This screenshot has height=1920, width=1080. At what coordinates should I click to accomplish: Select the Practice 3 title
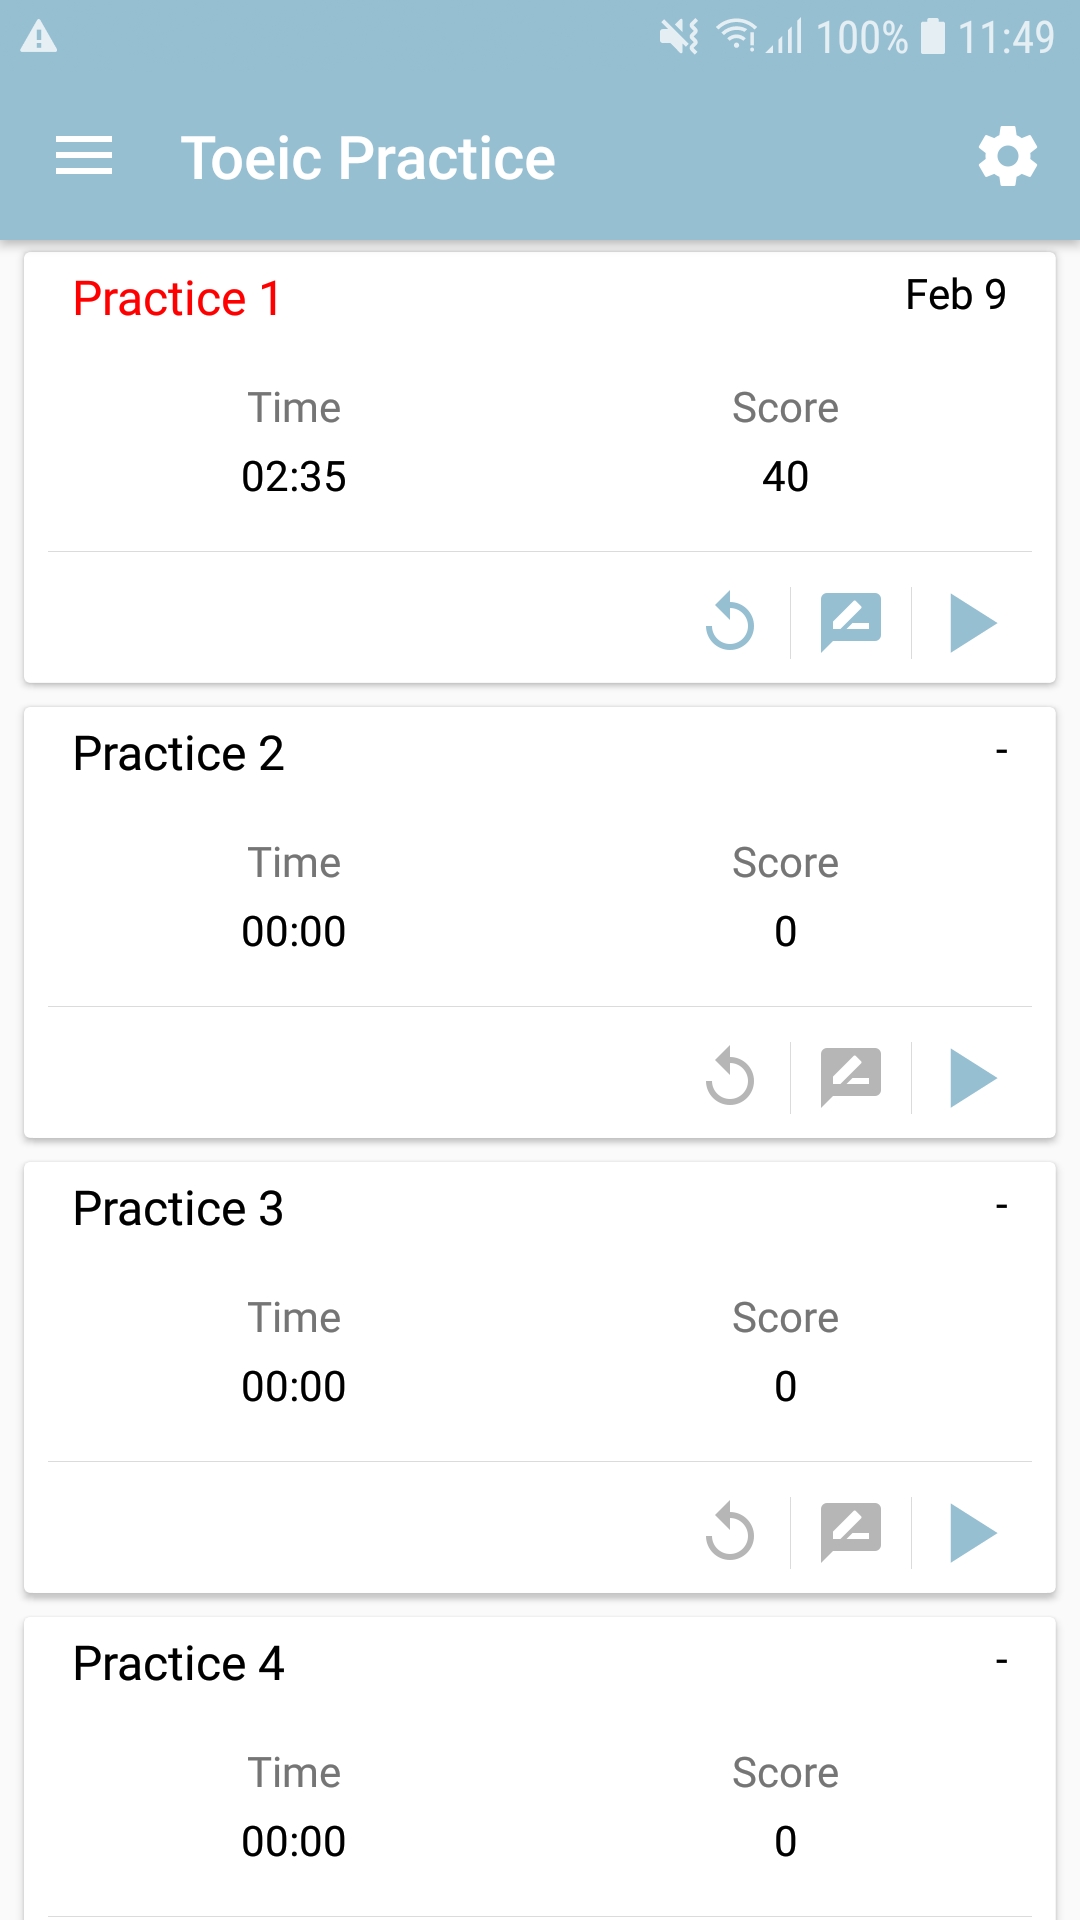tap(179, 1209)
